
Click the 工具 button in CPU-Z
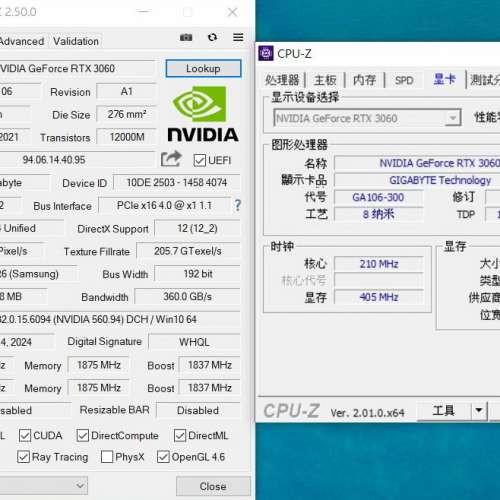click(444, 410)
